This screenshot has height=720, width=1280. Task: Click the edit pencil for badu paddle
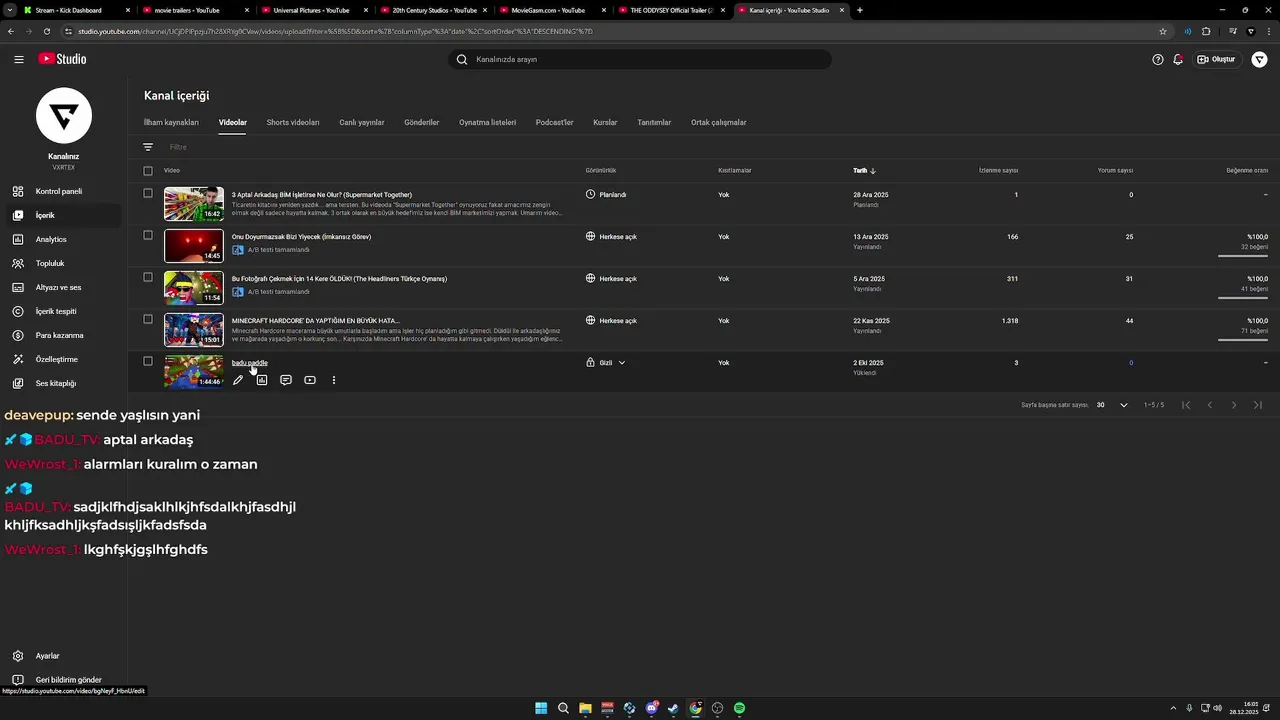[238, 380]
